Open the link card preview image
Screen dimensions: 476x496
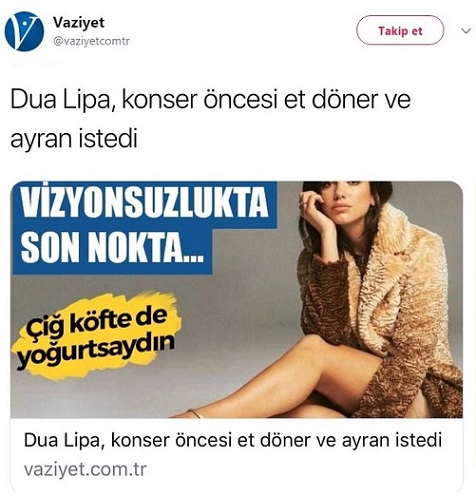(x=237, y=299)
